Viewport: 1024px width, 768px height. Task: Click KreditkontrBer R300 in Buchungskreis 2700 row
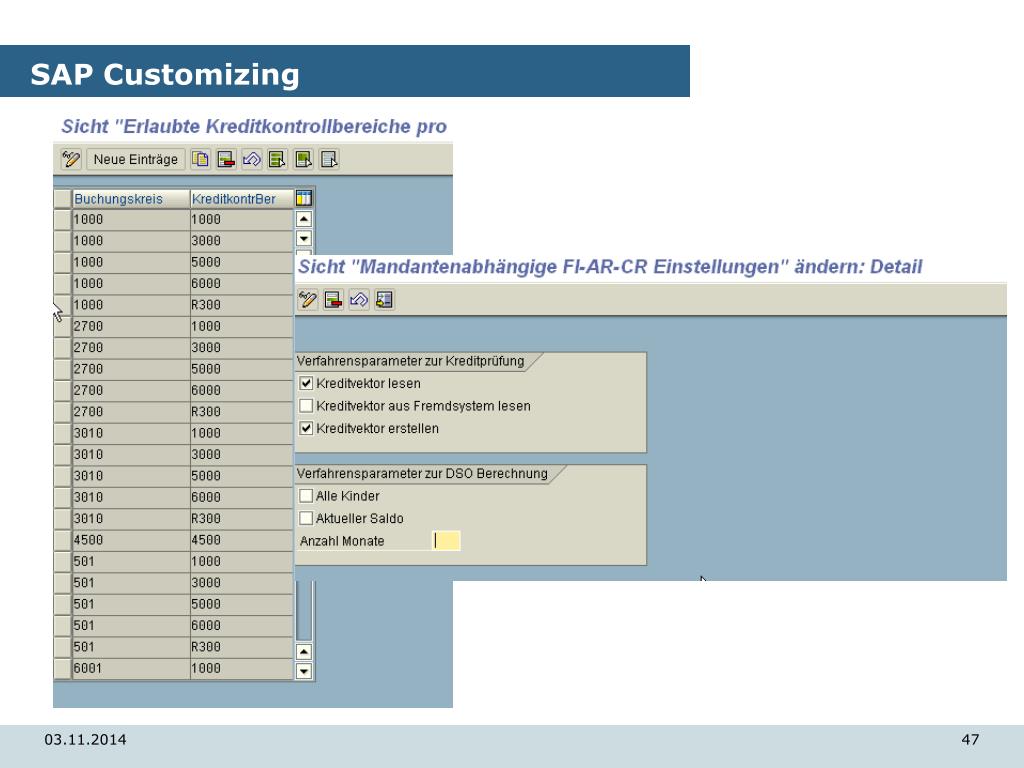tap(242, 412)
